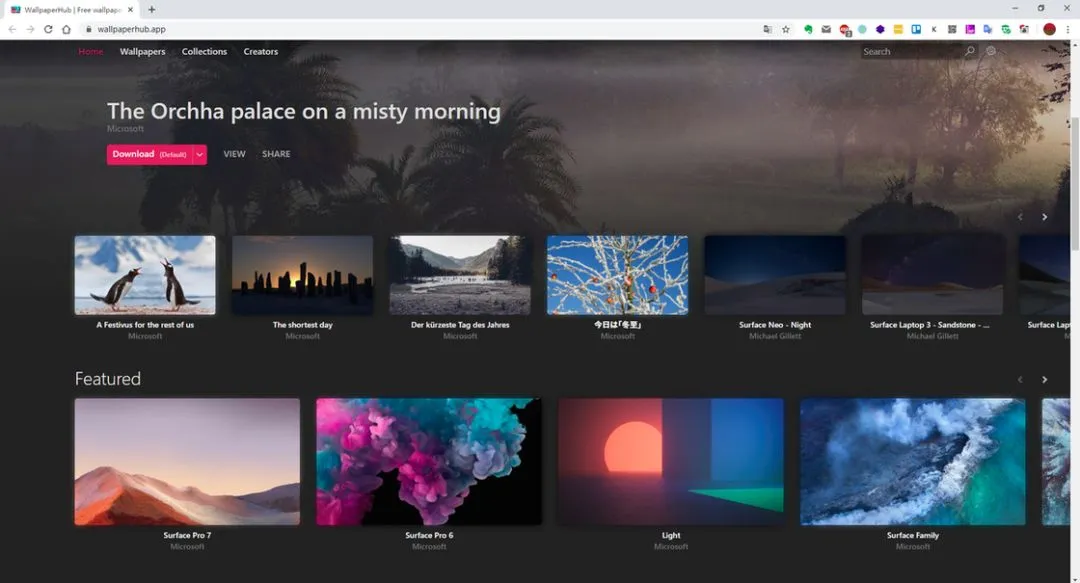
Task: Click 'The shortest day' title text
Action: (302, 325)
